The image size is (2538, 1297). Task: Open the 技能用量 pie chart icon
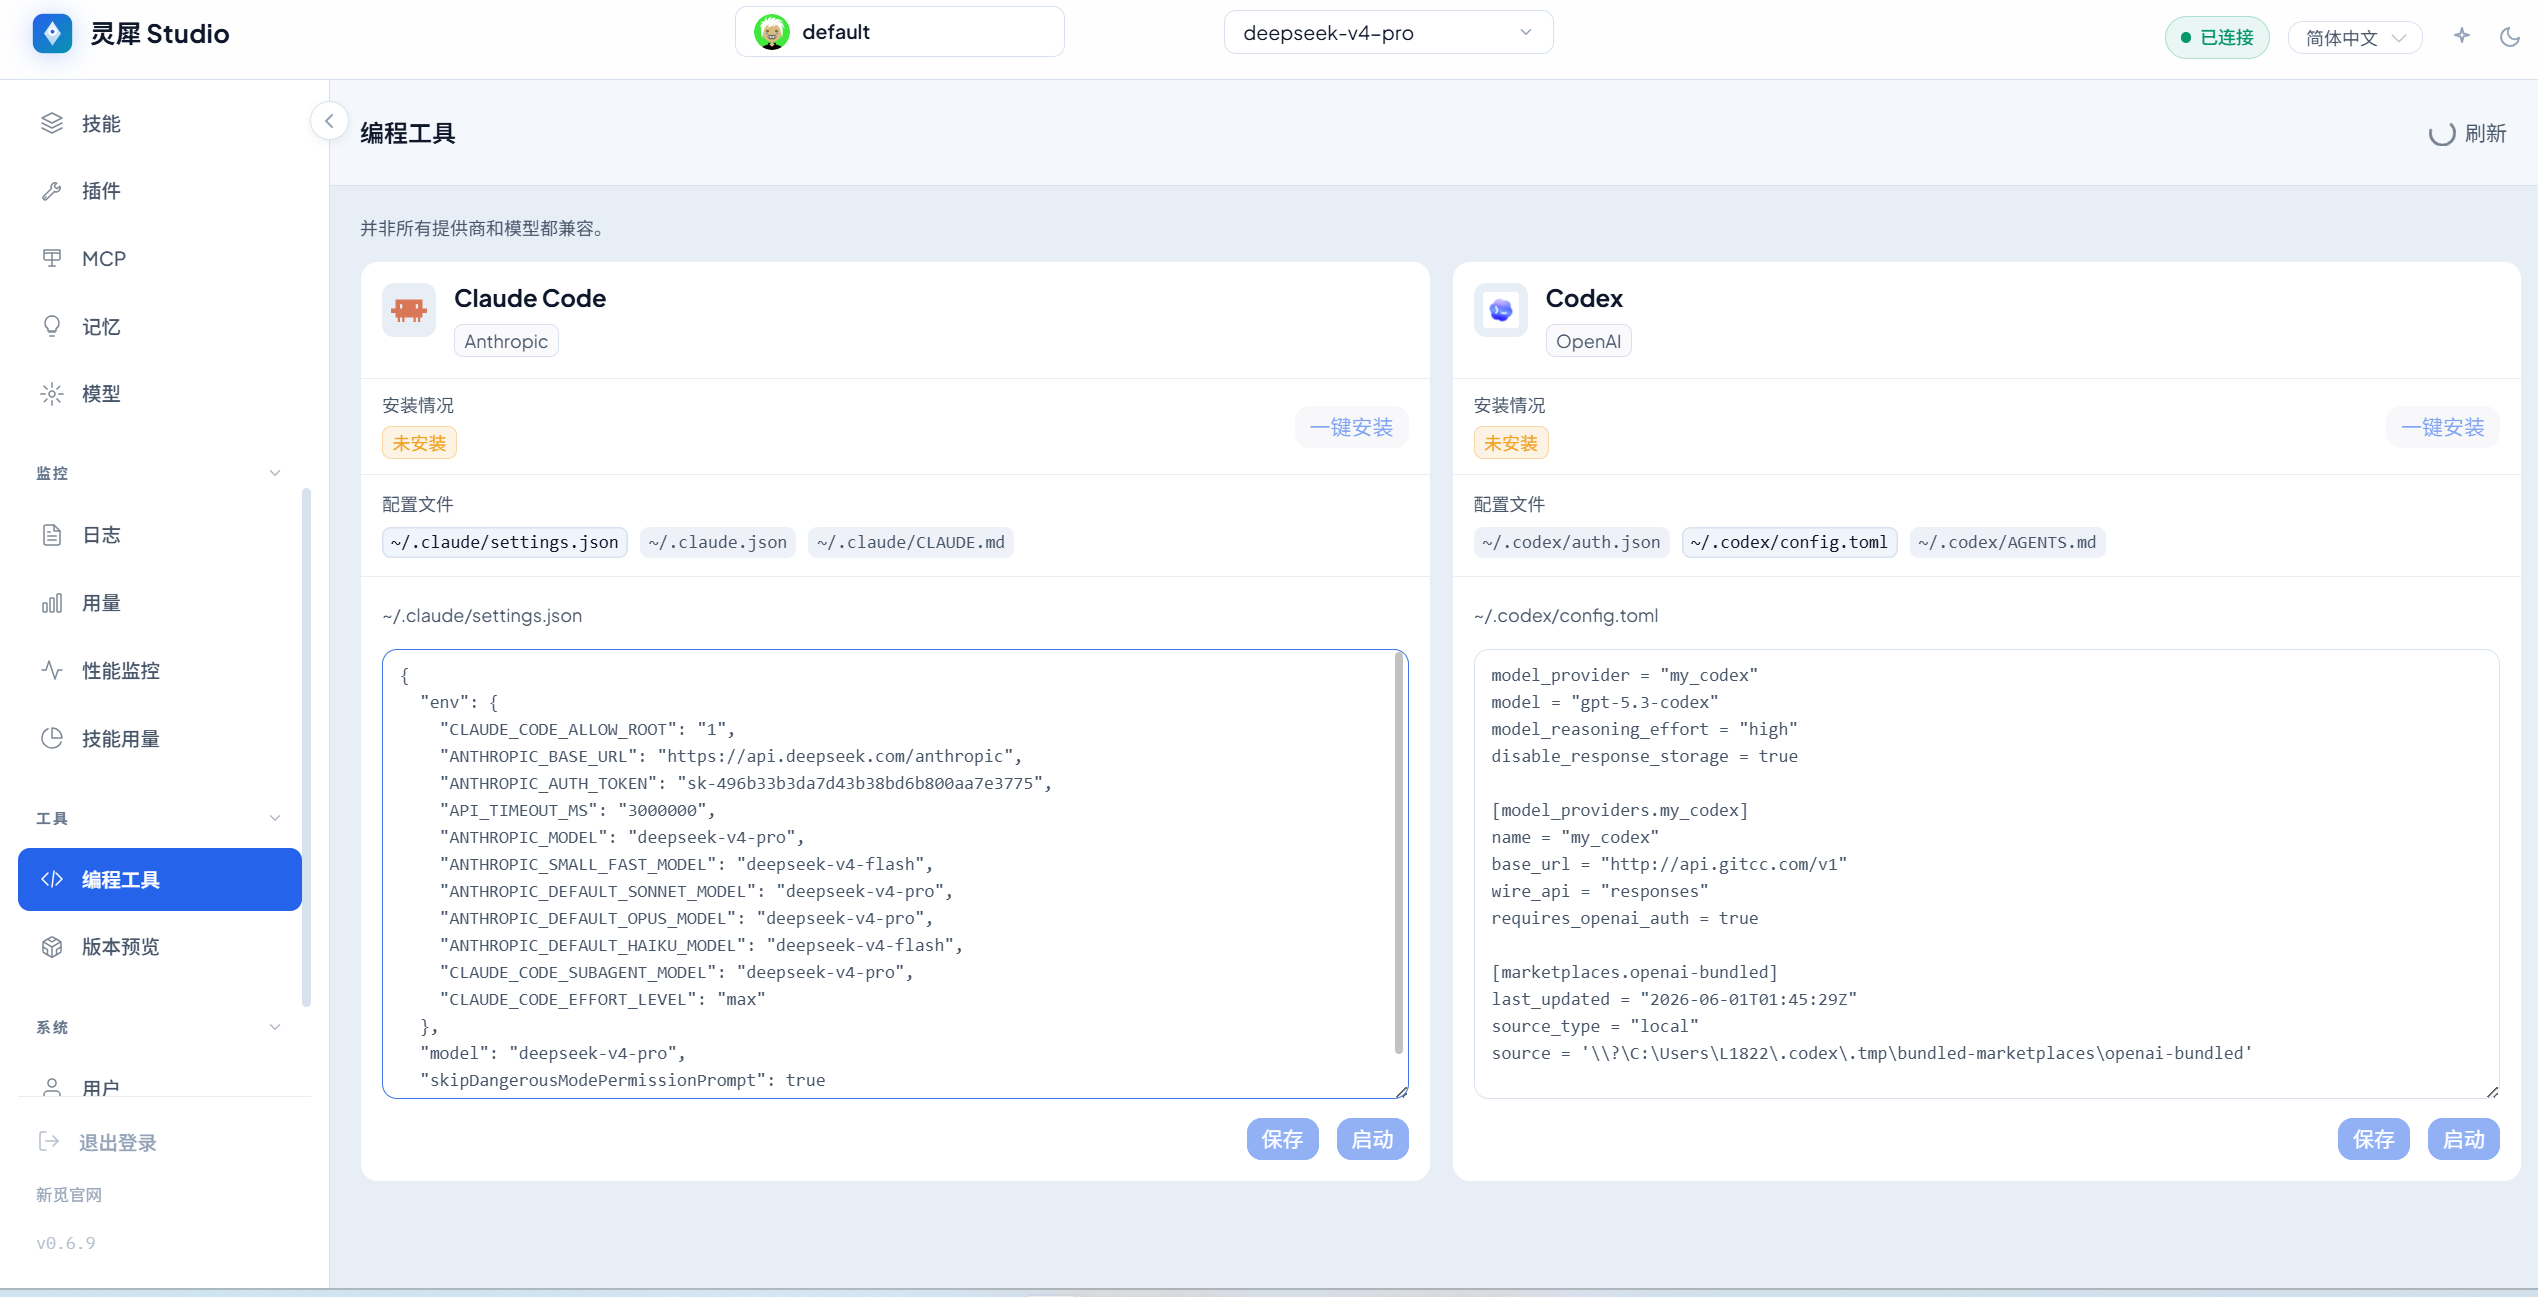click(52, 738)
